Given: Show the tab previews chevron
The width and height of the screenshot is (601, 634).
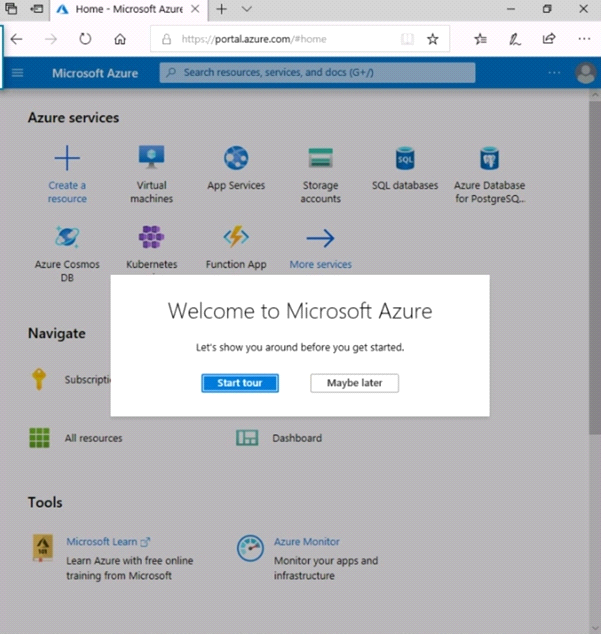Looking at the screenshot, I should 247,9.
